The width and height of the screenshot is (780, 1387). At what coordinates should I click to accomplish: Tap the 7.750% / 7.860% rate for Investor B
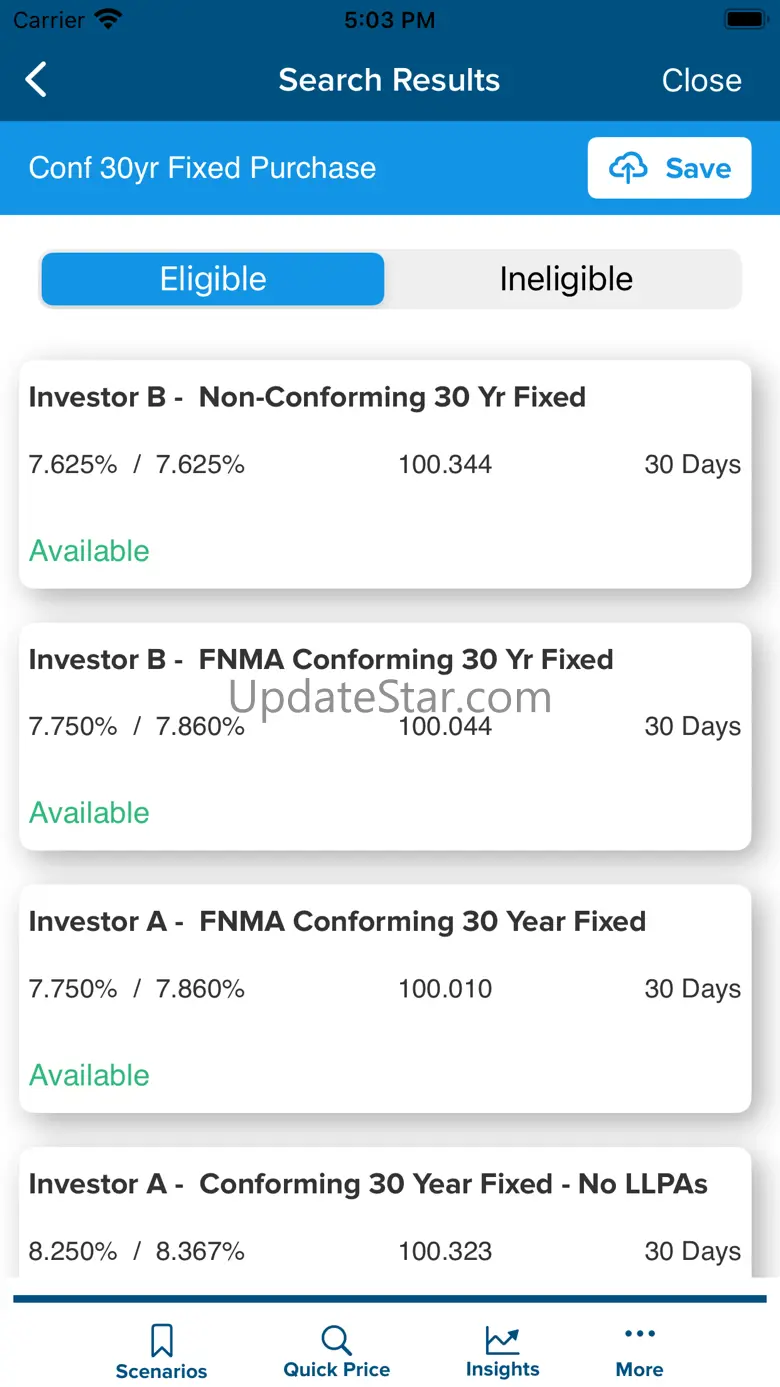pyautogui.click(x=137, y=727)
